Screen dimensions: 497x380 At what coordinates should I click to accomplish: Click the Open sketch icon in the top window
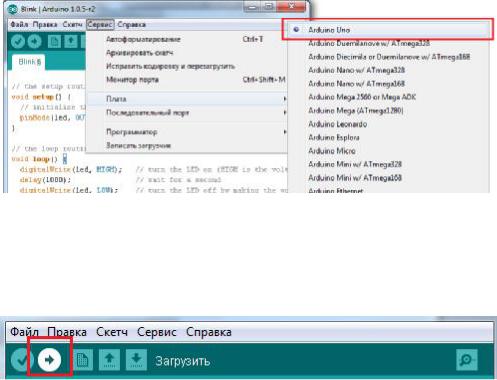[71, 42]
